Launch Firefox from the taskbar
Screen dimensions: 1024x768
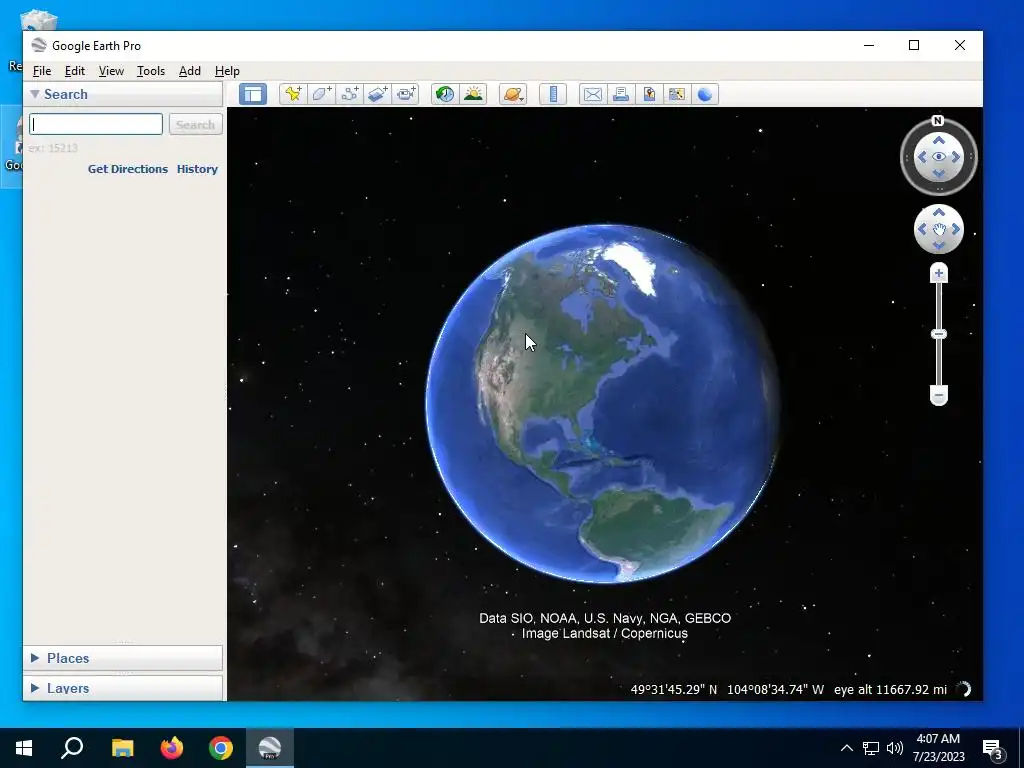(172, 748)
